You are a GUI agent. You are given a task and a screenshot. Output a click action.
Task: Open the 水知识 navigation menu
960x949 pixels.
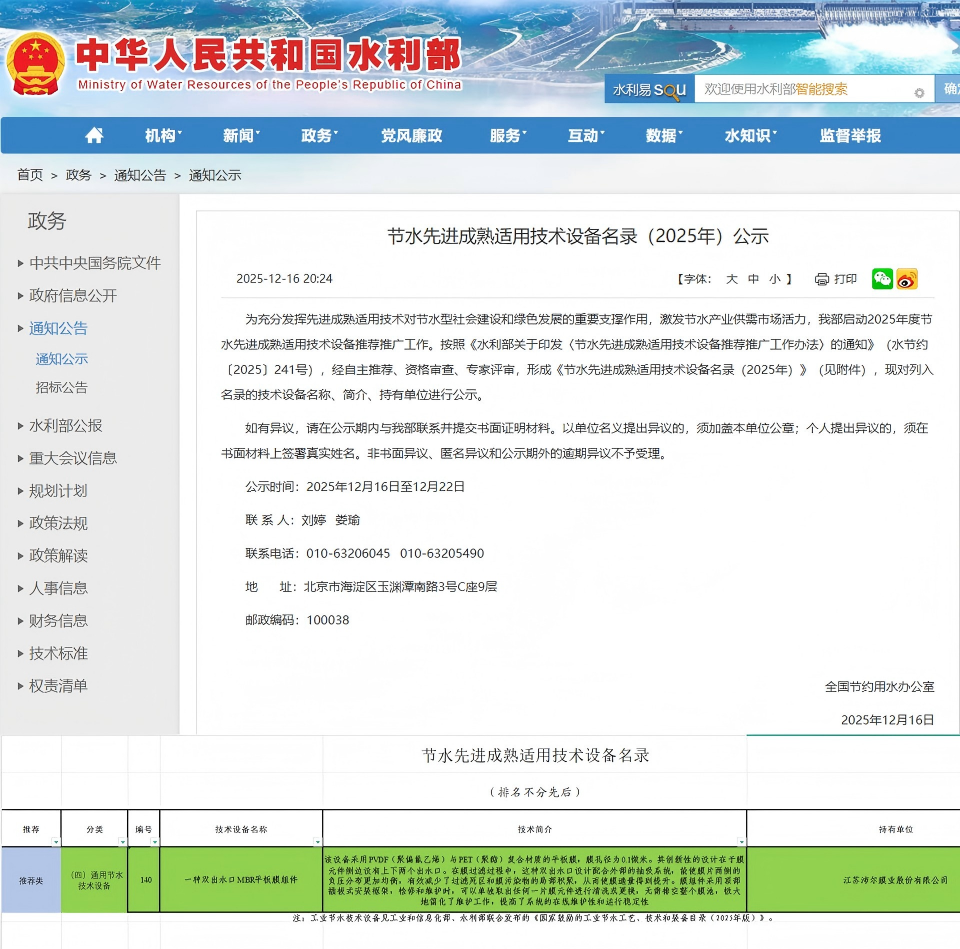point(750,136)
